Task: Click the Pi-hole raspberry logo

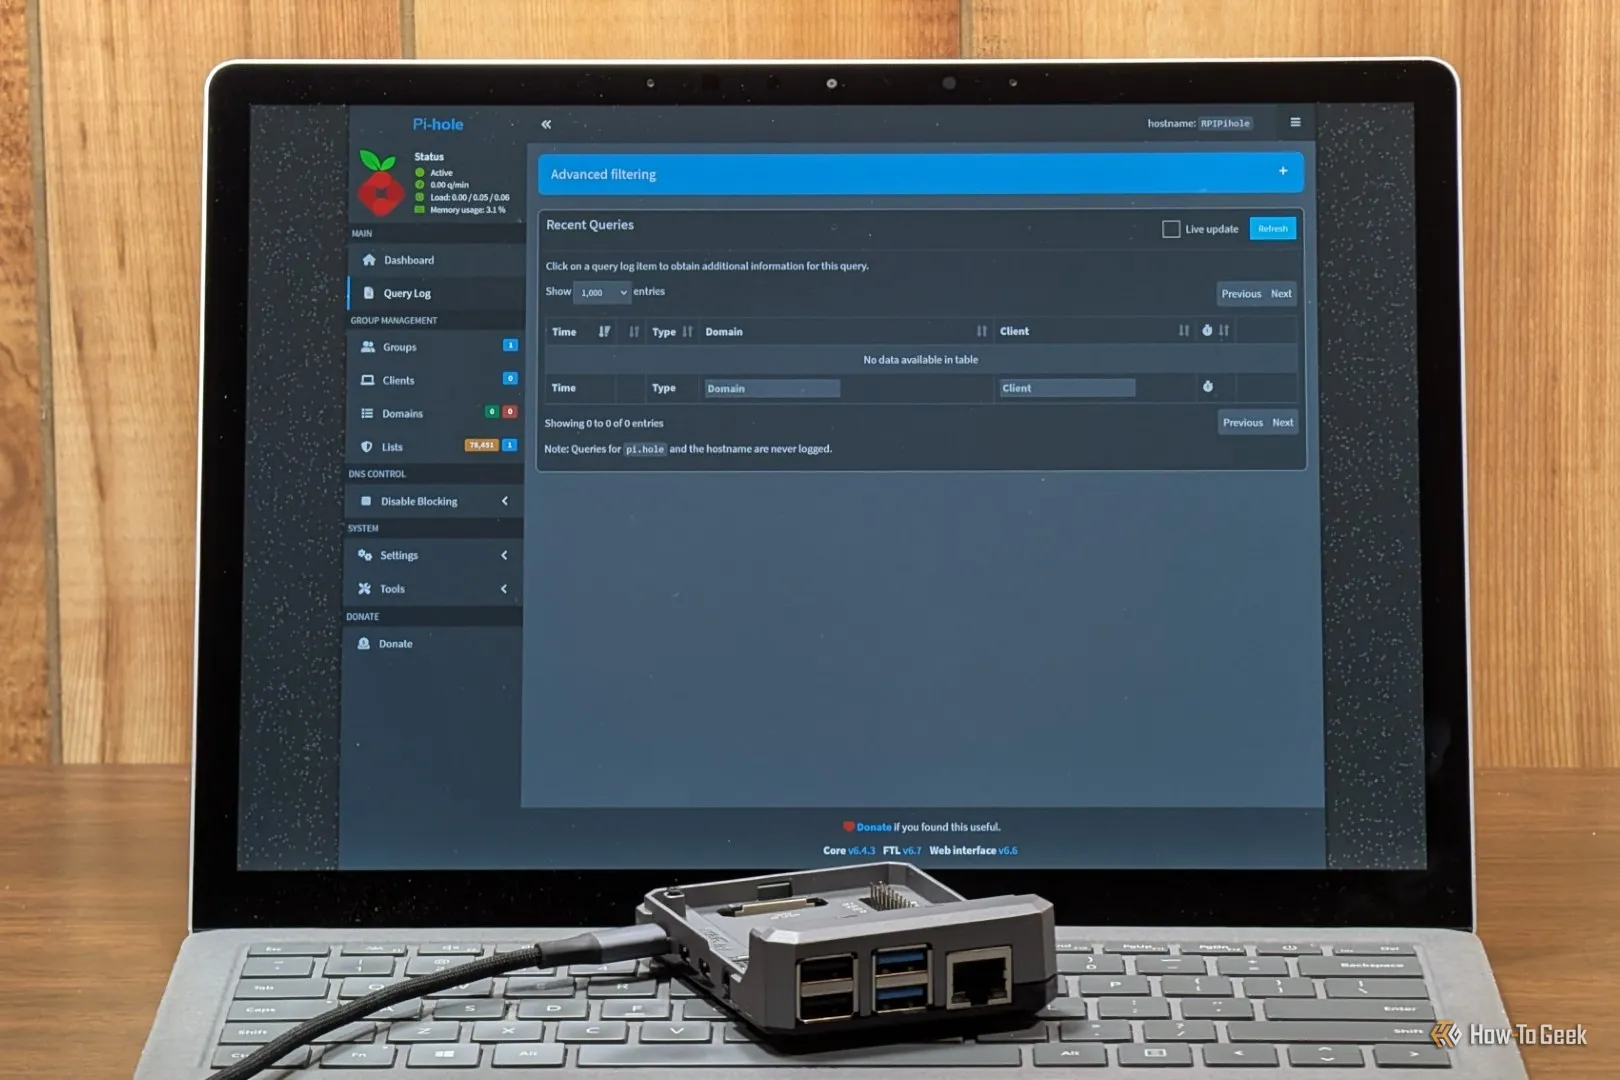Action: pyautogui.click(x=380, y=182)
